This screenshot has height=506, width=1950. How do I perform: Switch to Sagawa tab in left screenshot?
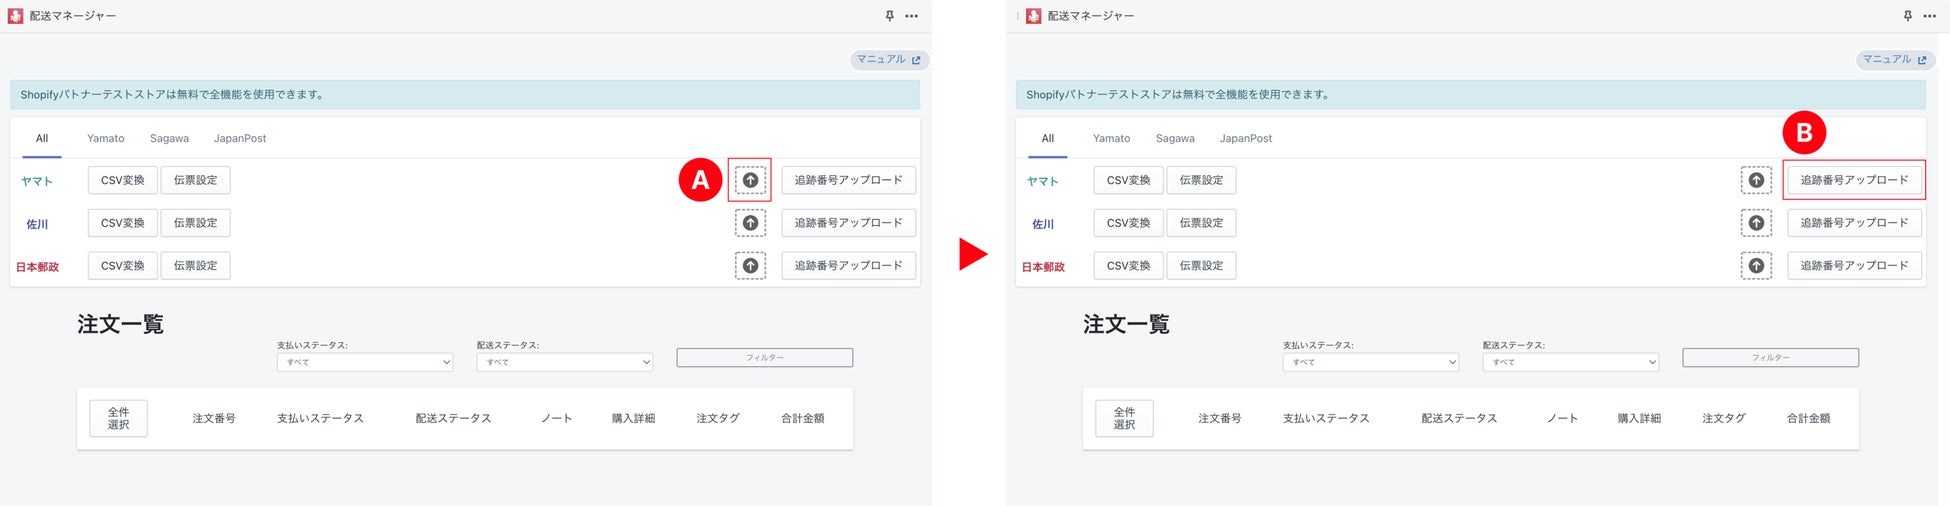click(x=169, y=138)
